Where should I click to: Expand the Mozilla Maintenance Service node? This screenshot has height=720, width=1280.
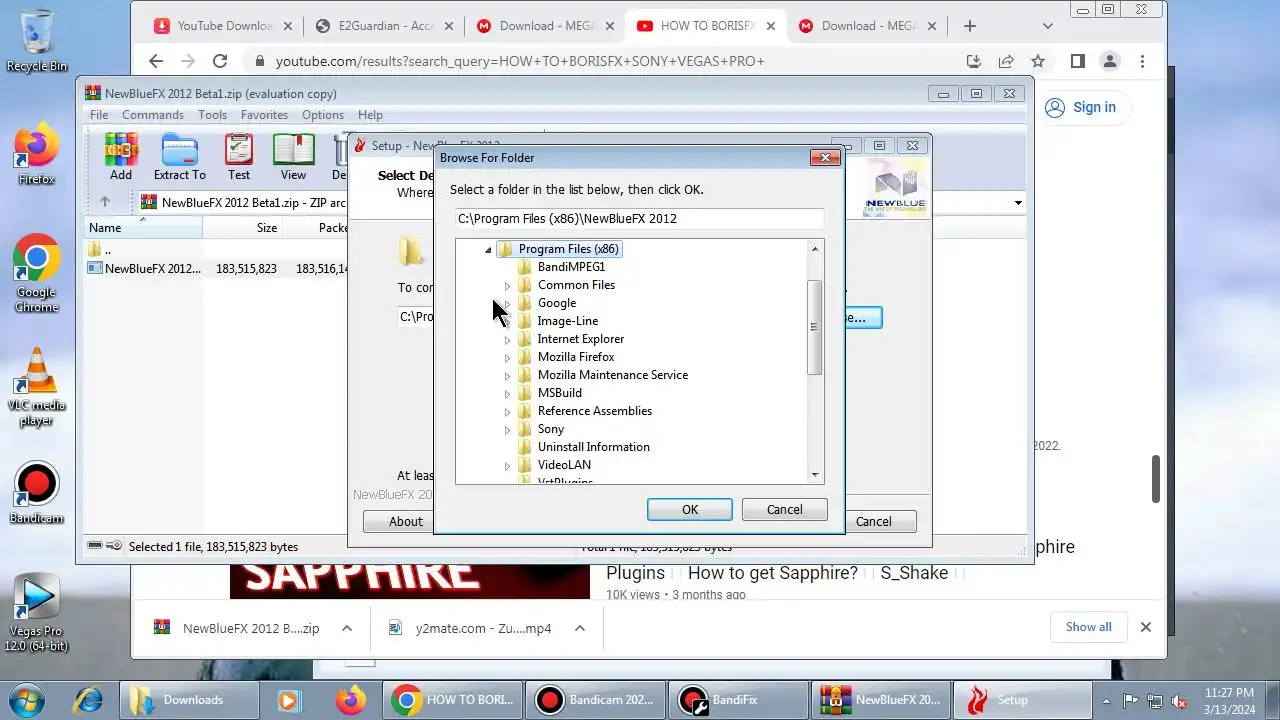pos(507,375)
